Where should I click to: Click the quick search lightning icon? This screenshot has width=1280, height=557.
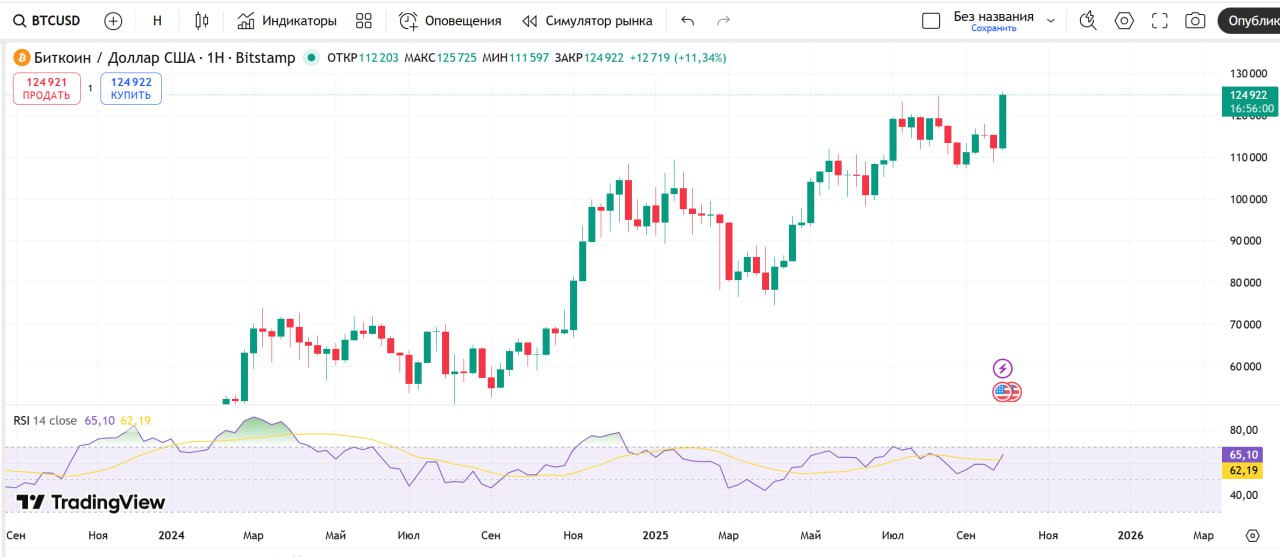(x=1088, y=21)
